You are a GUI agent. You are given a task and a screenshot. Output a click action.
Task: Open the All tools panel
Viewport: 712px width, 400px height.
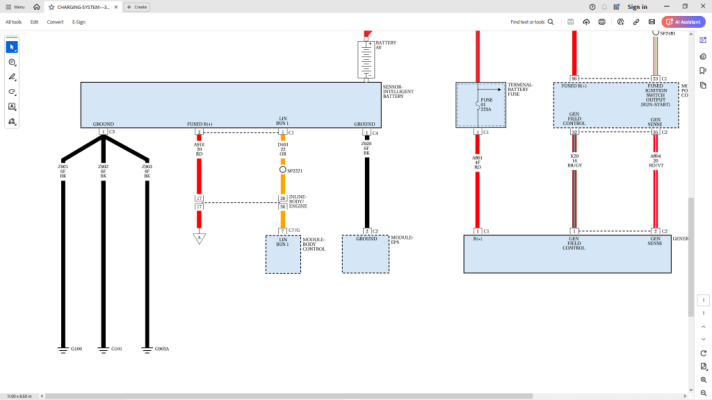(14, 22)
